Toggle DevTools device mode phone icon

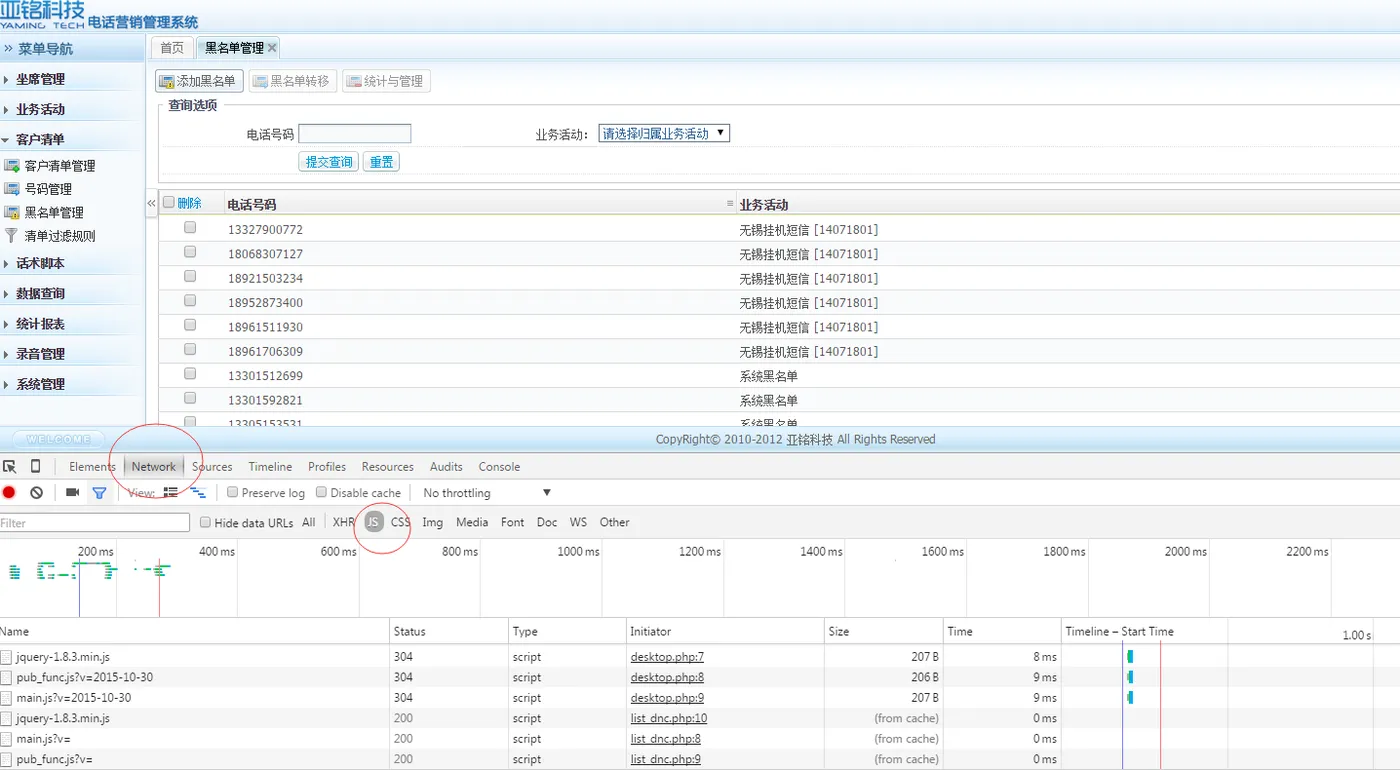[36, 467]
